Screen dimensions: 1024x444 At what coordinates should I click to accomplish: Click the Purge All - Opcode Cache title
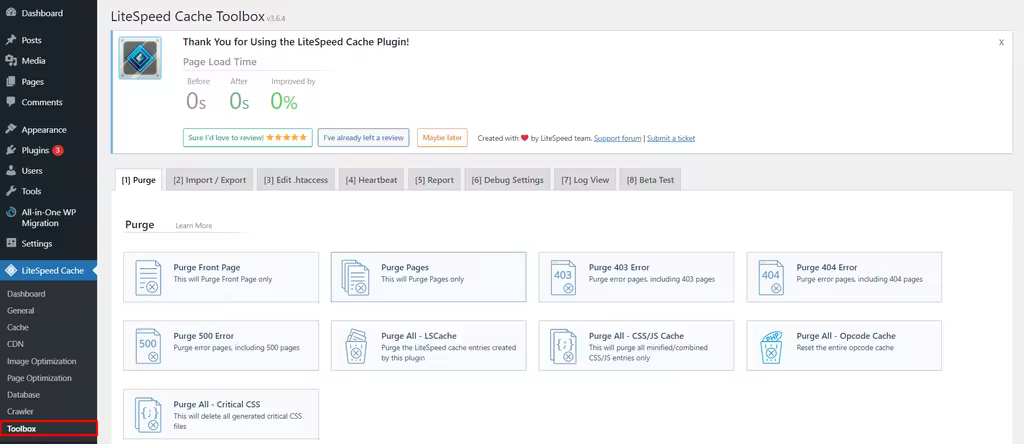coord(846,336)
